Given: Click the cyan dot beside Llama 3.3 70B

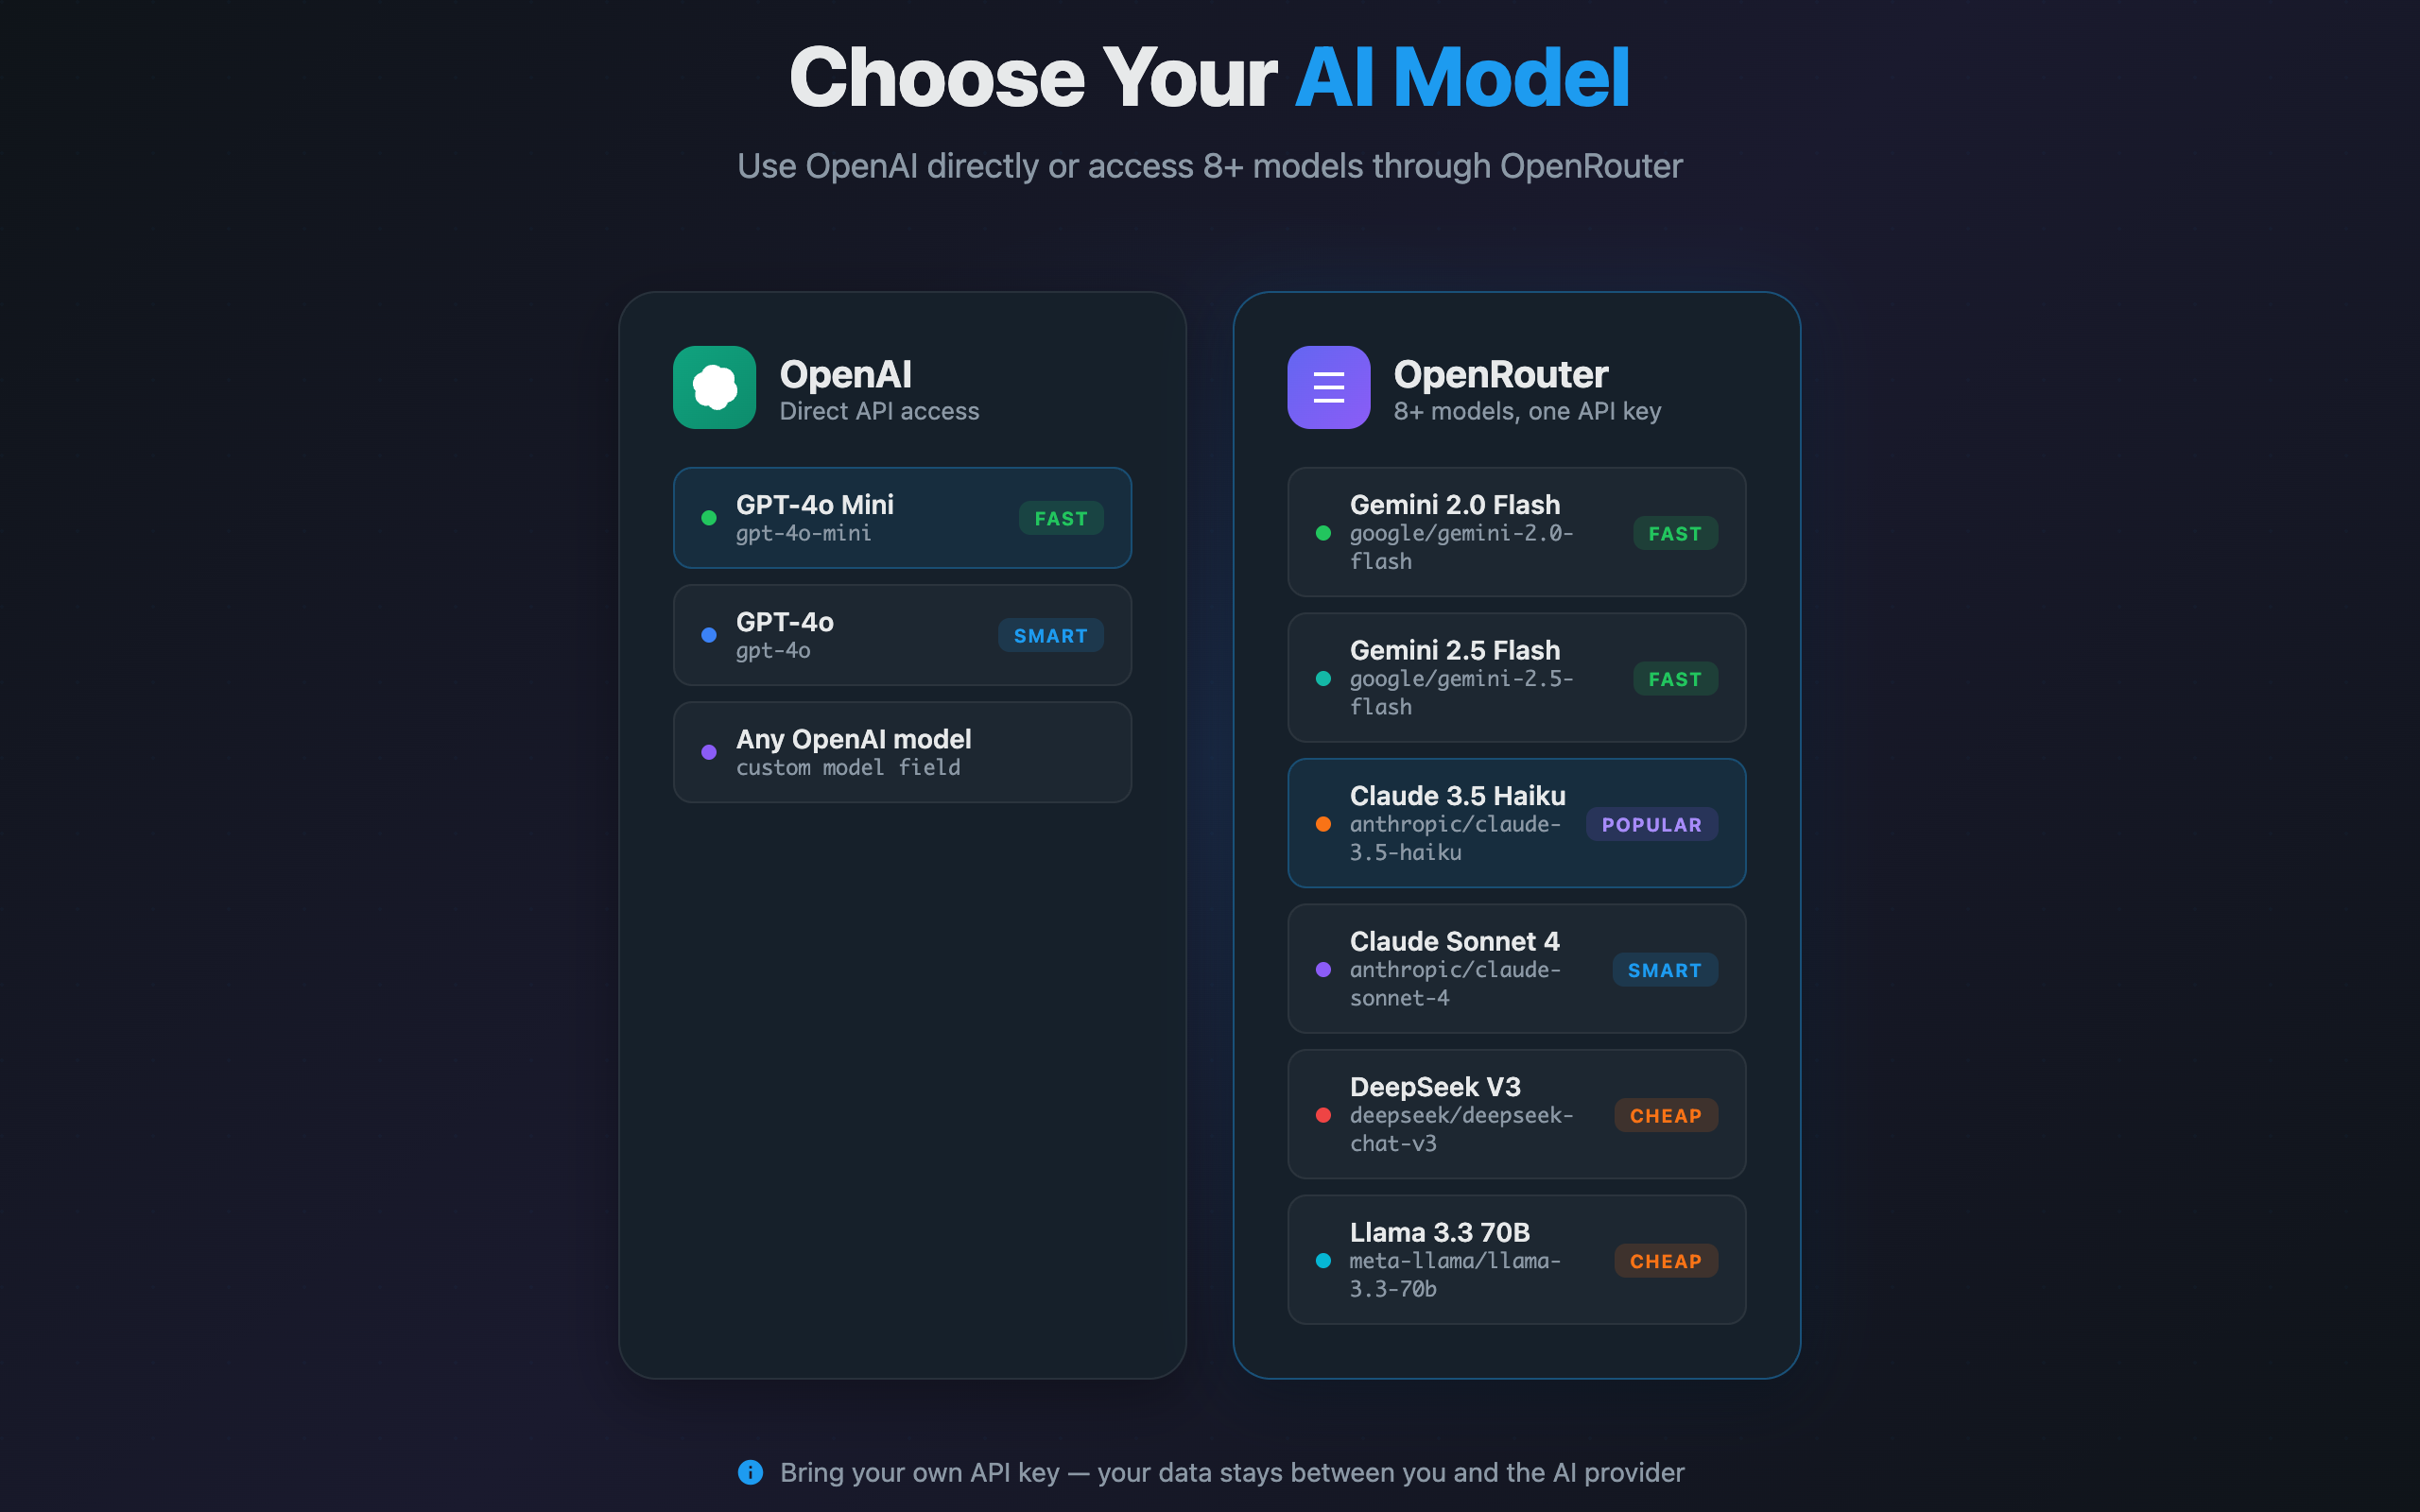Looking at the screenshot, I should 1324,1261.
